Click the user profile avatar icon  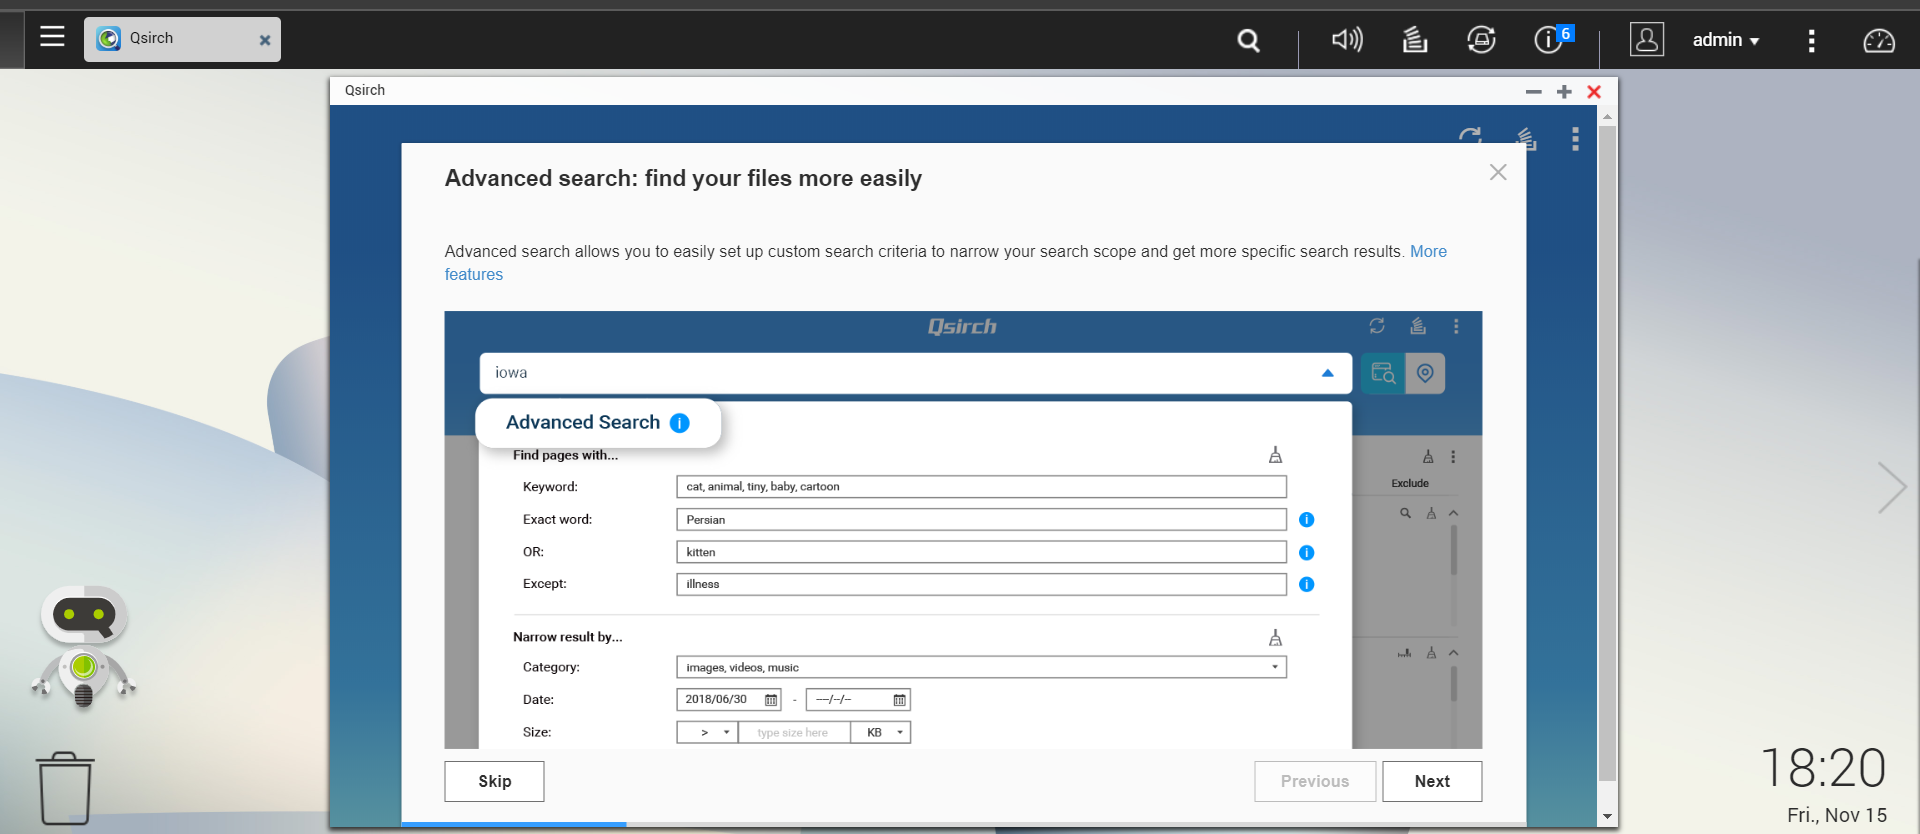(1647, 40)
